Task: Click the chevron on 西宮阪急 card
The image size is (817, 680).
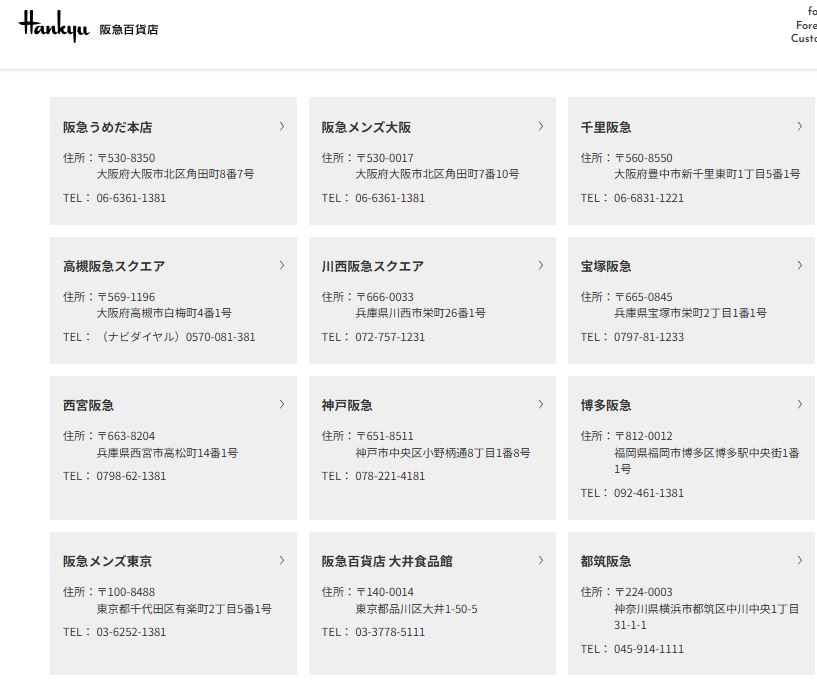Action: pos(282,404)
